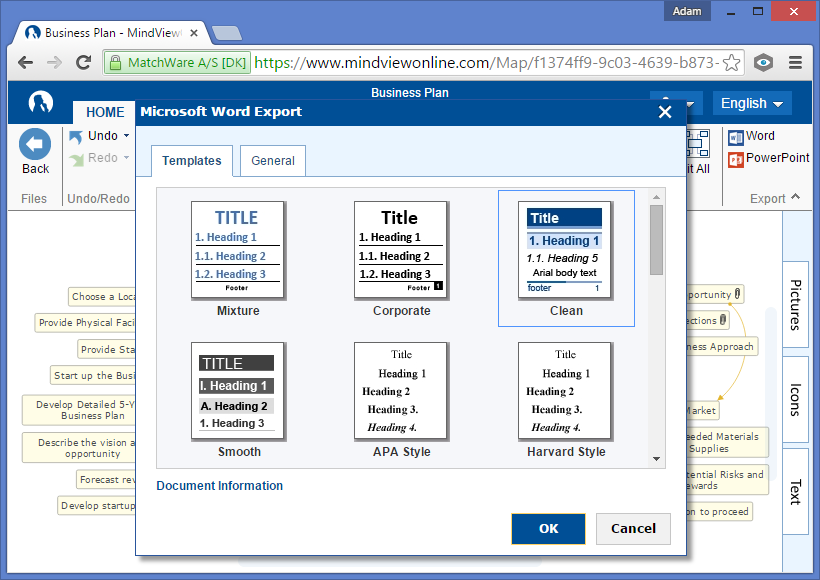The image size is (820, 580).
Task: Switch to the General tab
Action: click(x=272, y=161)
